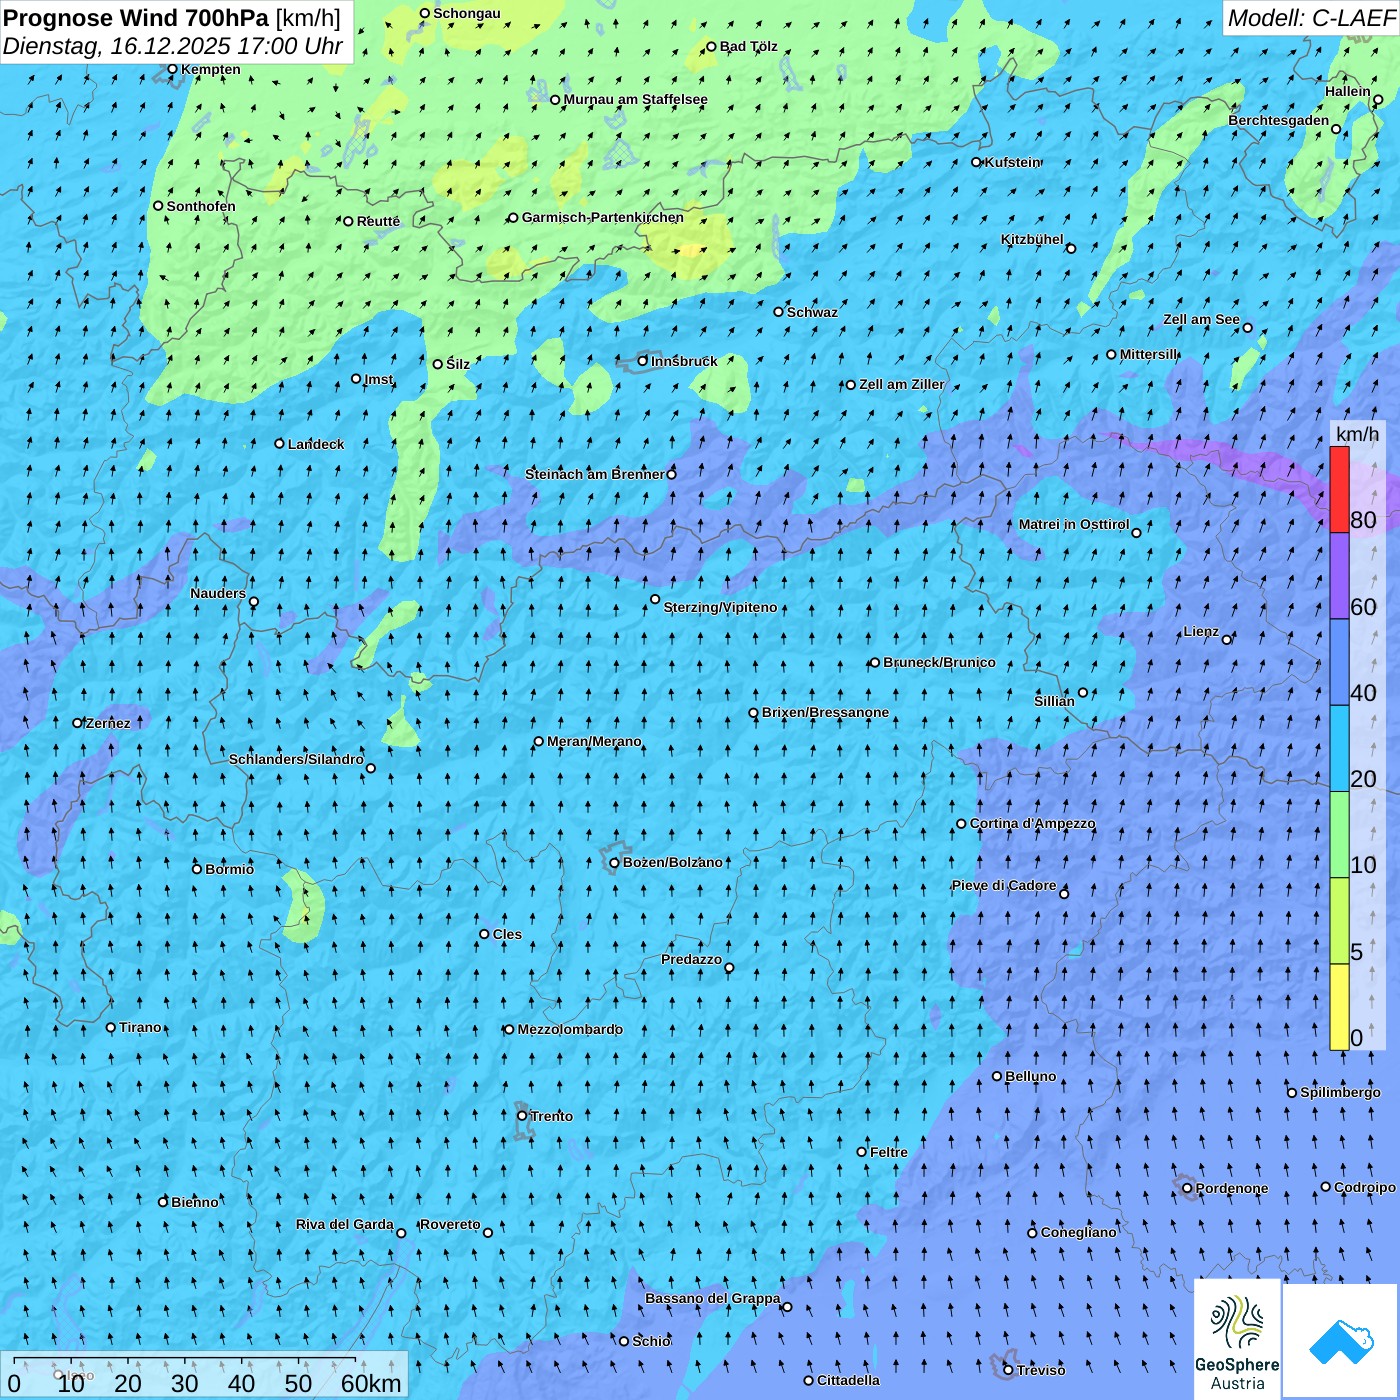Click the Garmisch-Partenkirchen label
This screenshot has width=1400, height=1400.
(603, 217)
